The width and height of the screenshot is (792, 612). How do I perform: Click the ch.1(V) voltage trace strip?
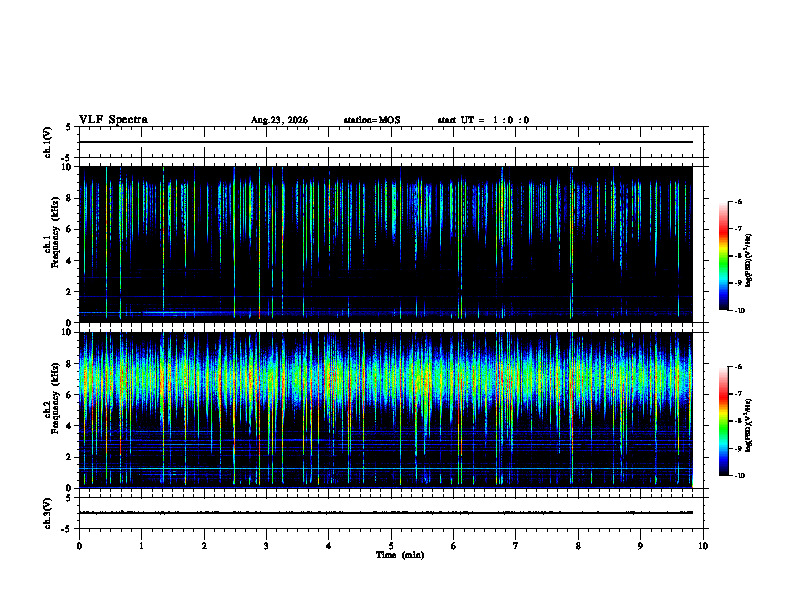point(393,142)
